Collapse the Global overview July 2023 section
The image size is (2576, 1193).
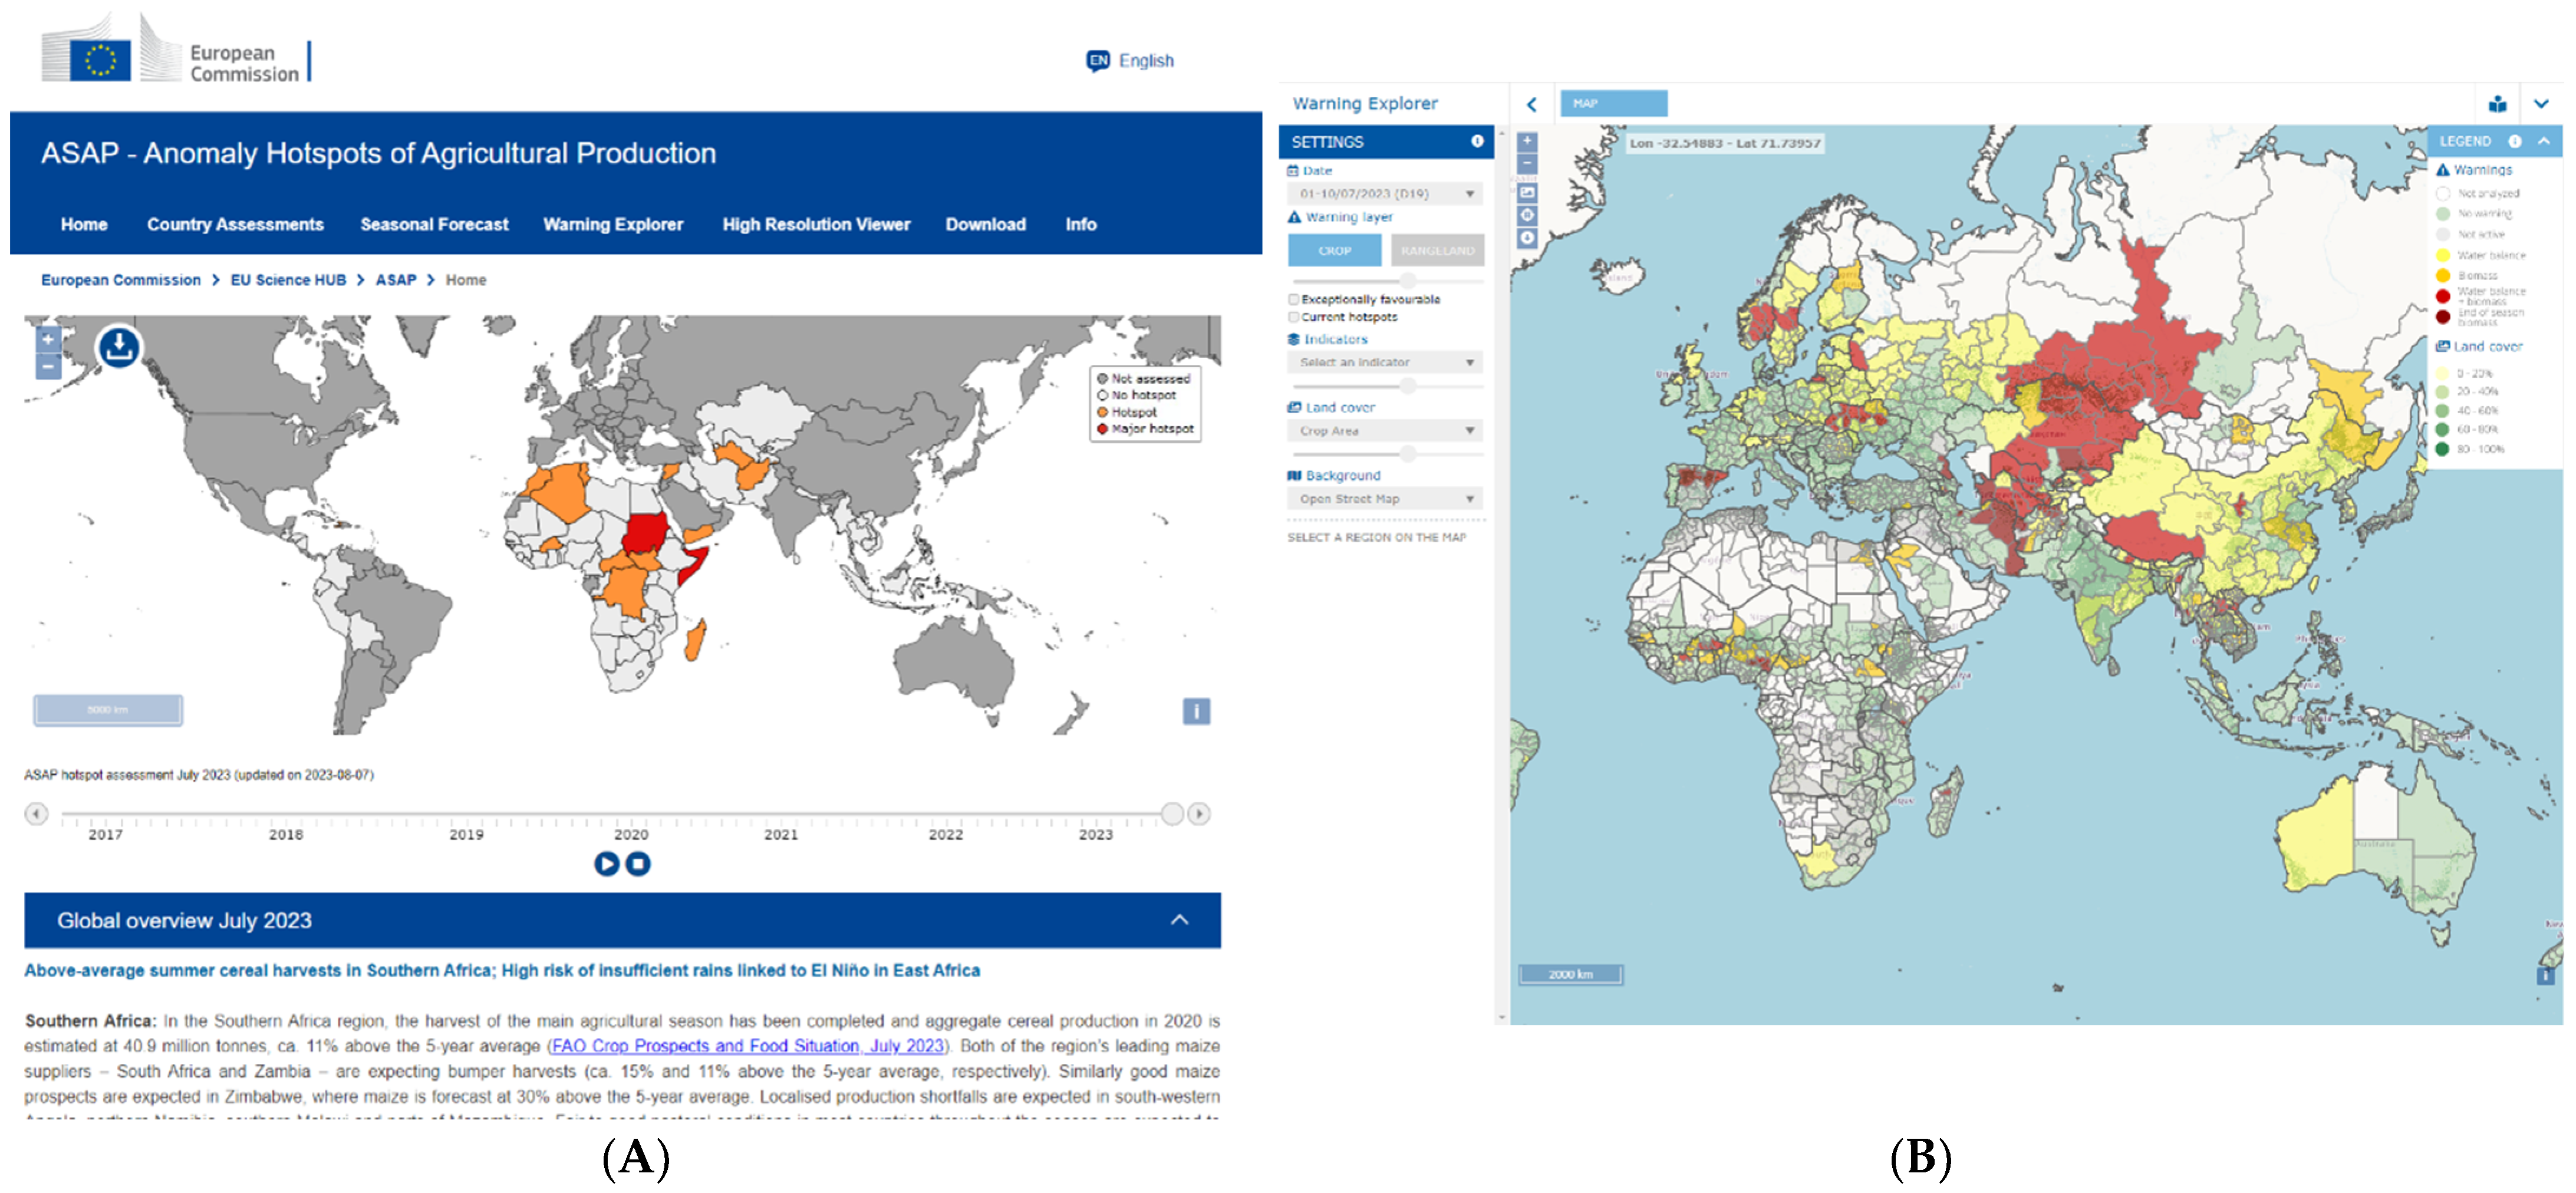coord(1180,920)
